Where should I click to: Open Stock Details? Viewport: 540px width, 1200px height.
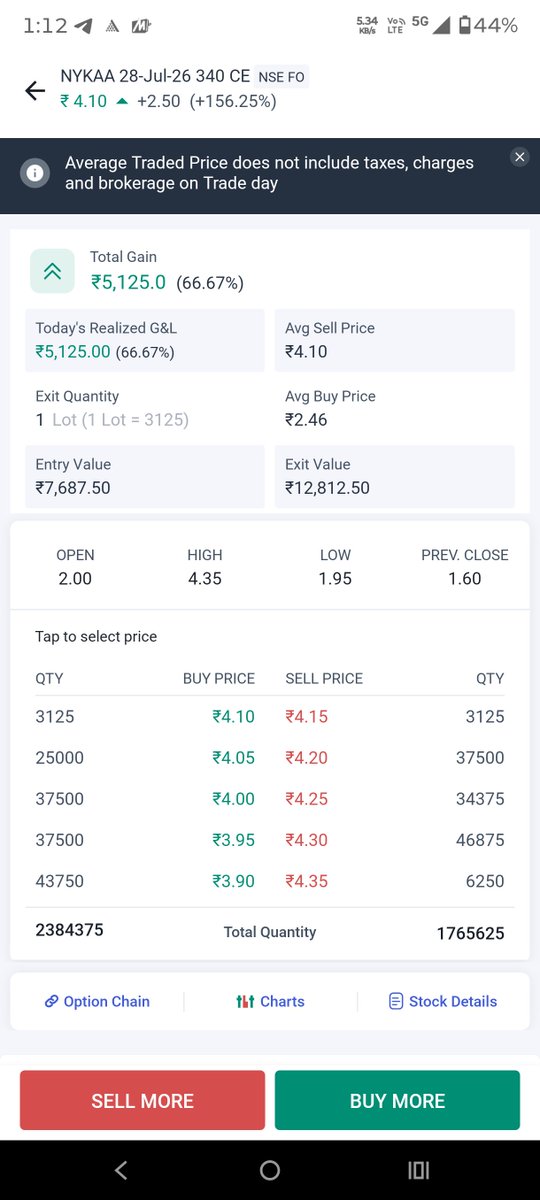443,1001
